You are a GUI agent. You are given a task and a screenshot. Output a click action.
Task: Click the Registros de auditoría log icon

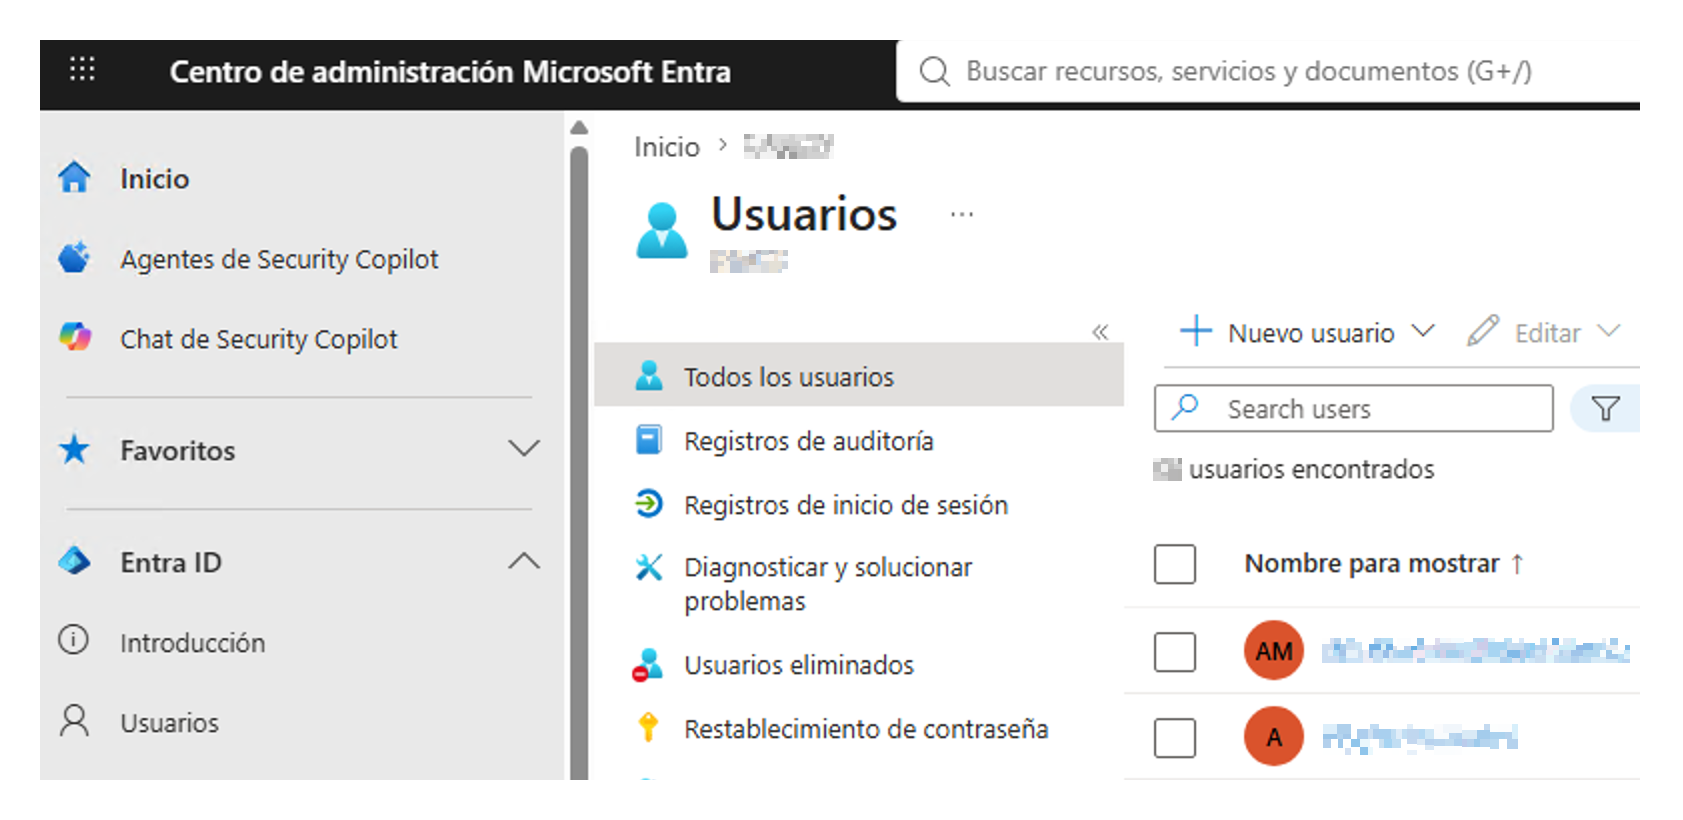(649, 440)
